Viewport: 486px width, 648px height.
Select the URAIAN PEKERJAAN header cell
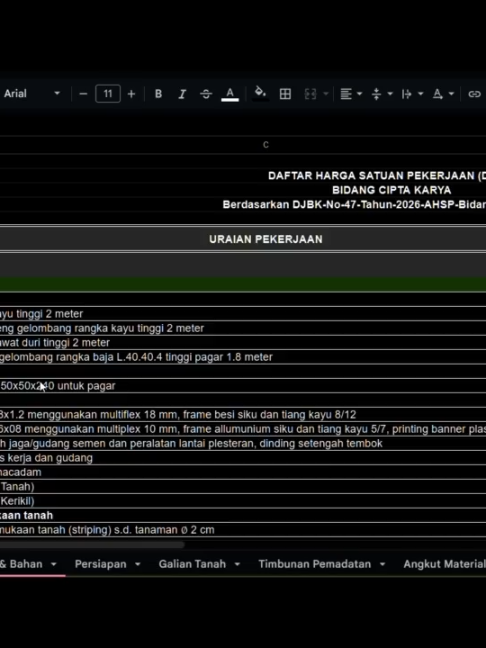point(266,239)
